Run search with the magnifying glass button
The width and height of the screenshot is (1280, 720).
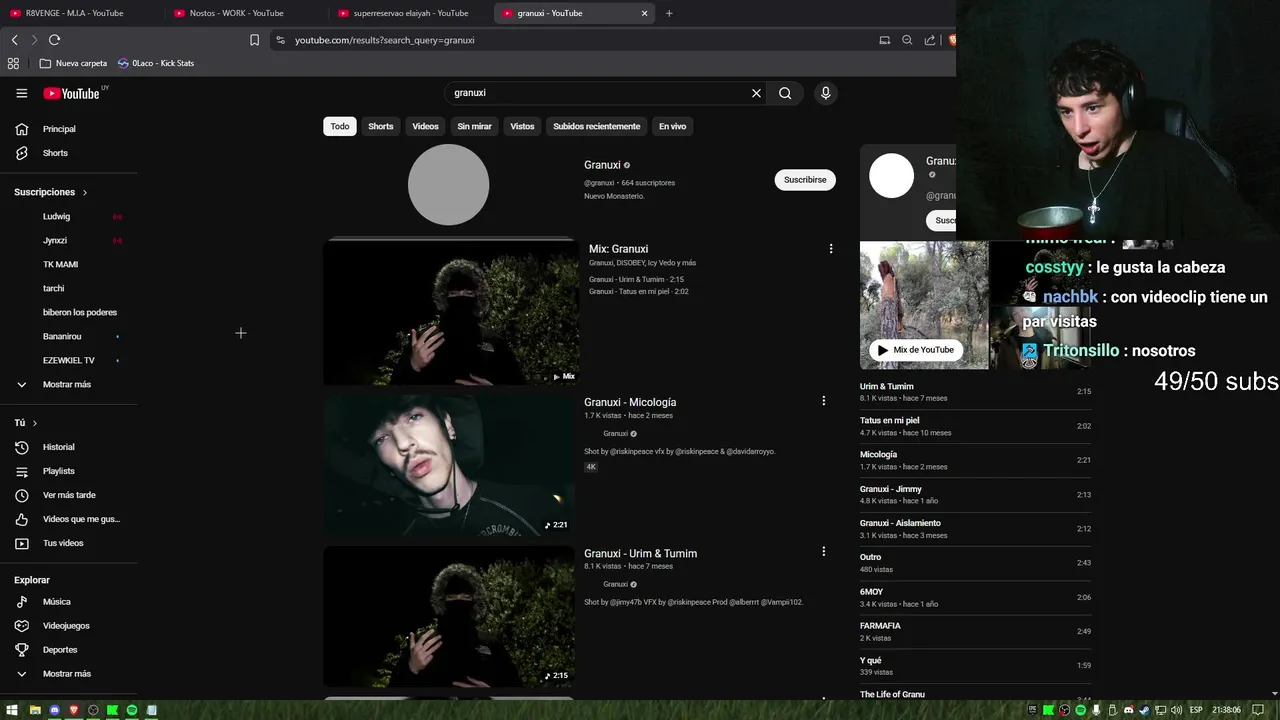pyautogui.click(x=785, y=93)
